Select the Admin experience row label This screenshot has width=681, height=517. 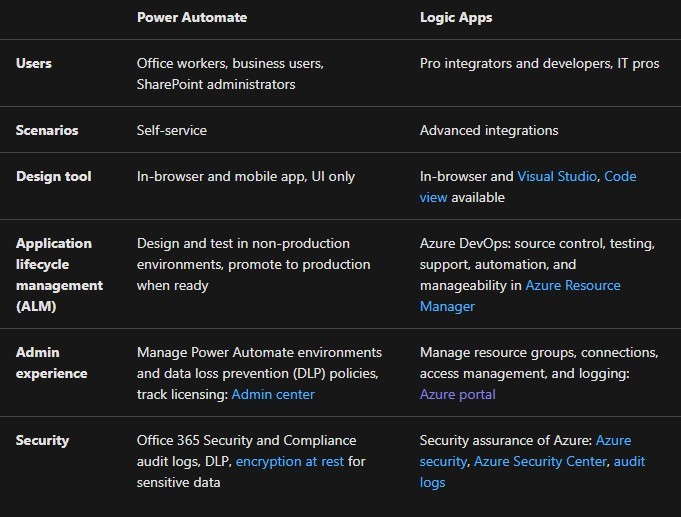coord(52,363)
